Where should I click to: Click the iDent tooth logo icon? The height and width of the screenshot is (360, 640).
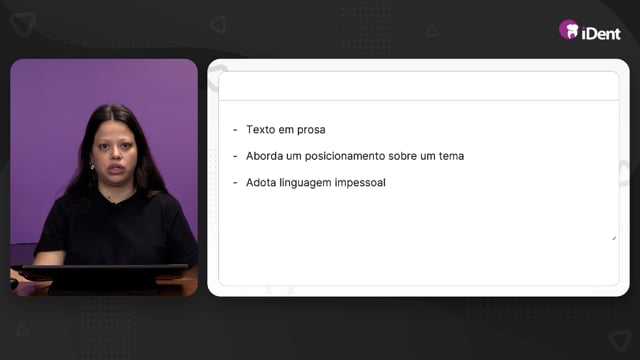tap(569, 30)
